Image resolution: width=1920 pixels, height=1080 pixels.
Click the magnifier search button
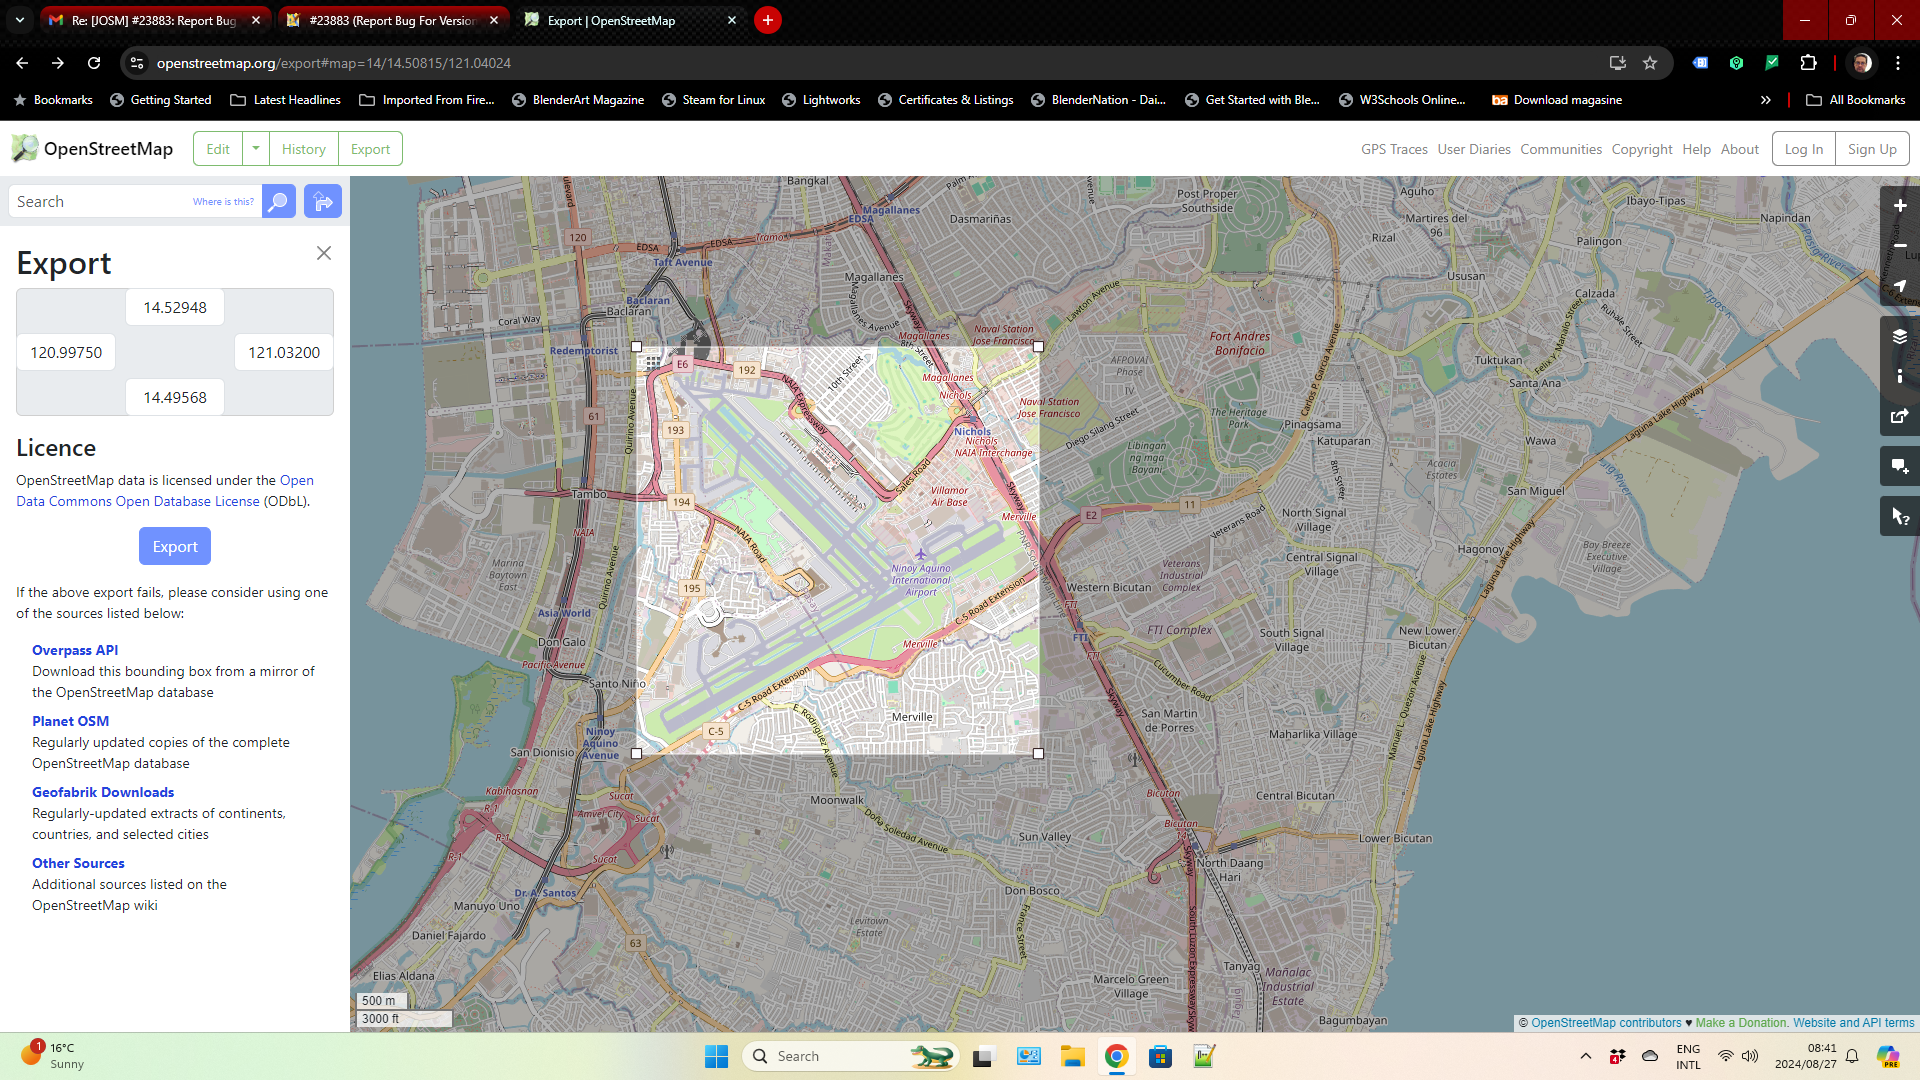pyautogui.click(x=279, y=202)
